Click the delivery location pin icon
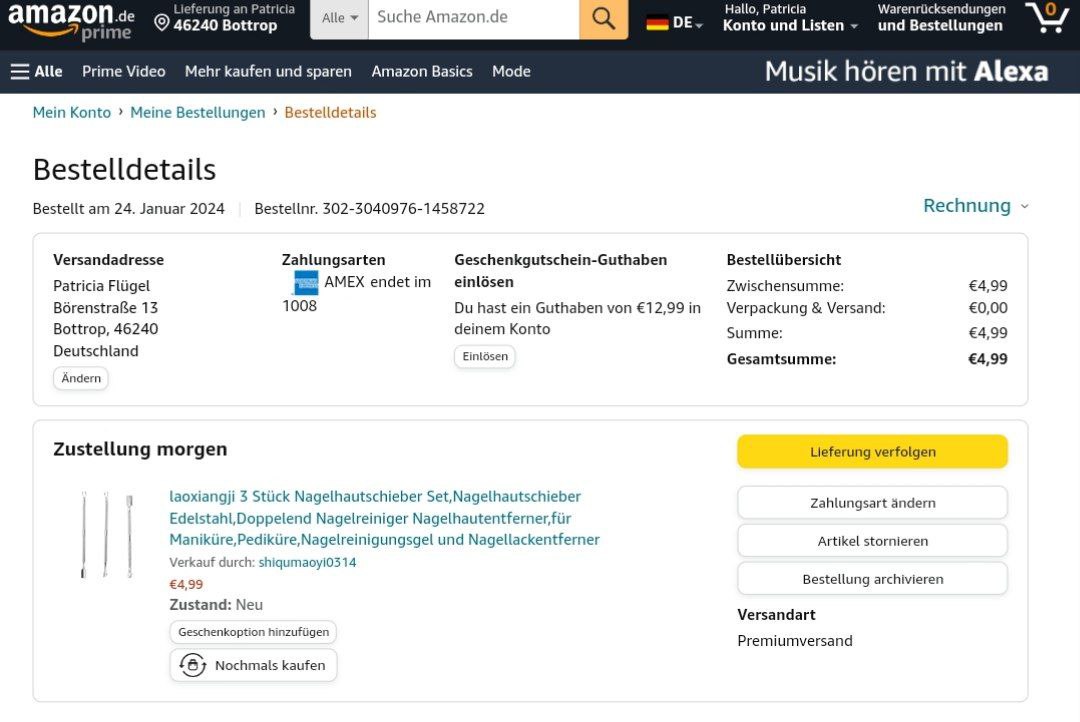 point(161,21)
